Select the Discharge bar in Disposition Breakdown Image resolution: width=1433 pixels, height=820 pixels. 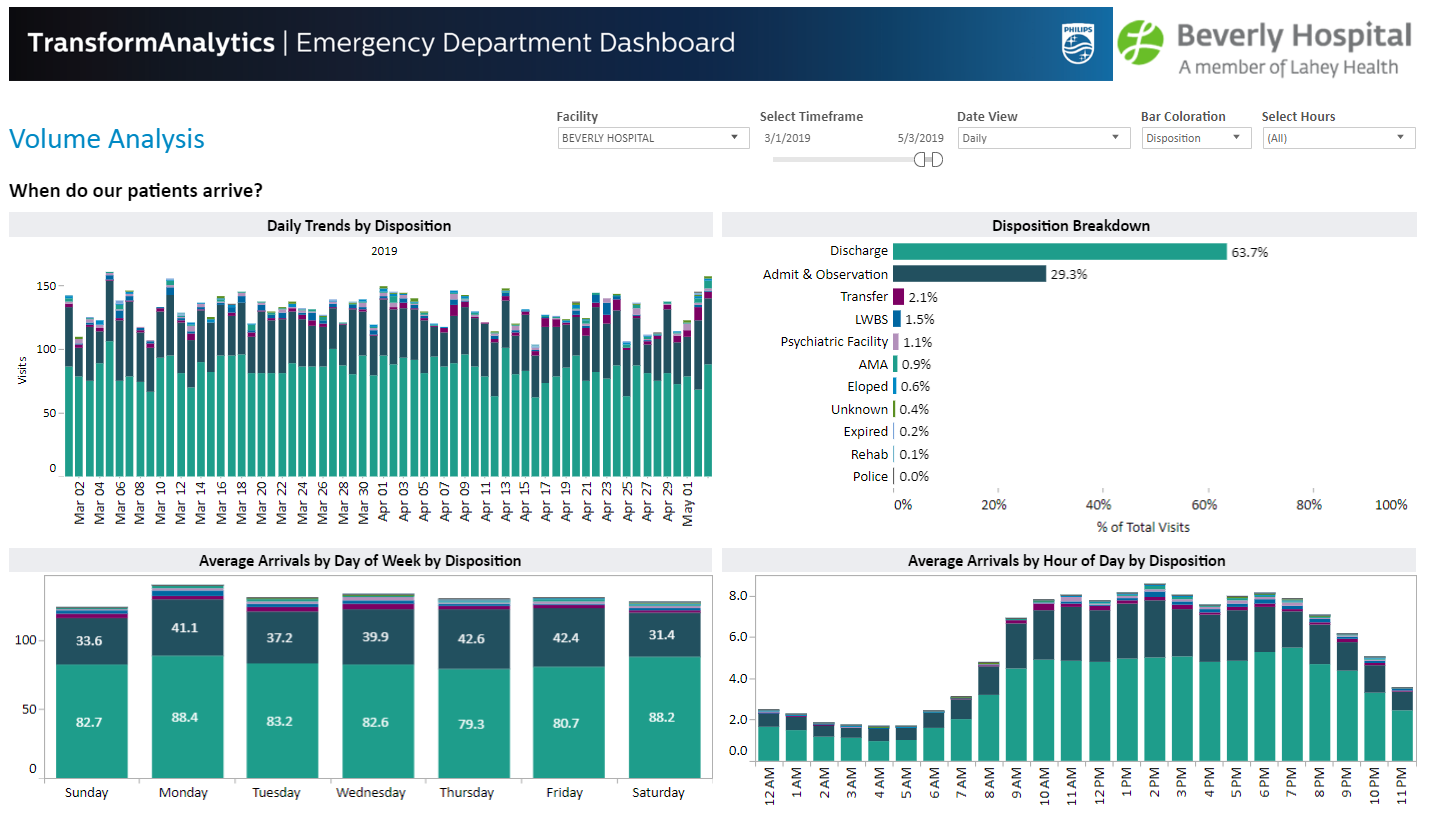[x=1059, y=252]
